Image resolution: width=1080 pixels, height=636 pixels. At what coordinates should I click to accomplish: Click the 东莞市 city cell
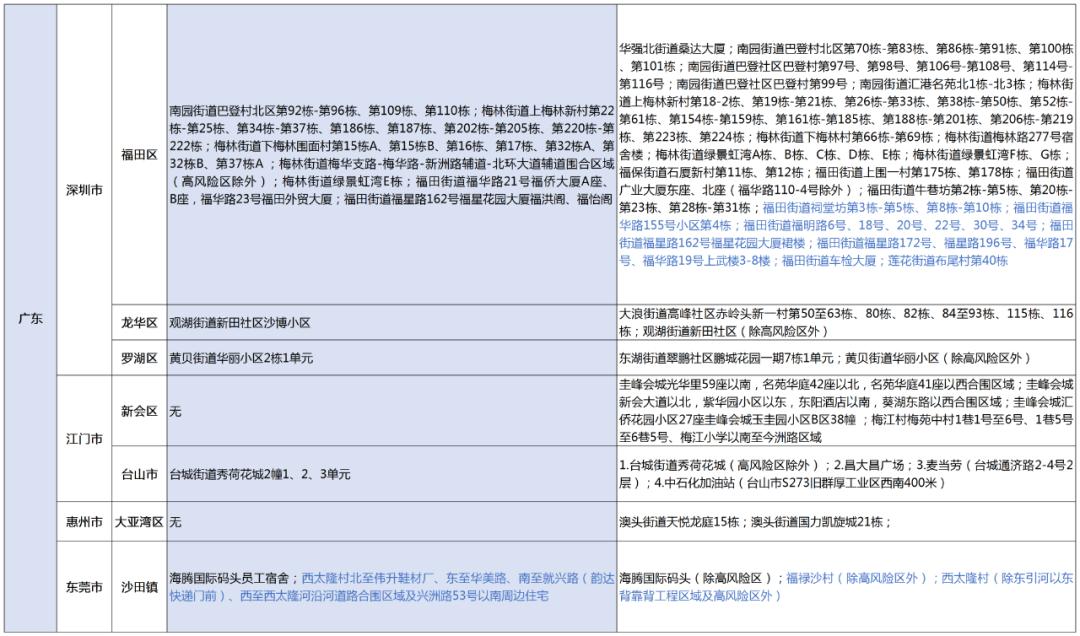(x=83, y=587)
